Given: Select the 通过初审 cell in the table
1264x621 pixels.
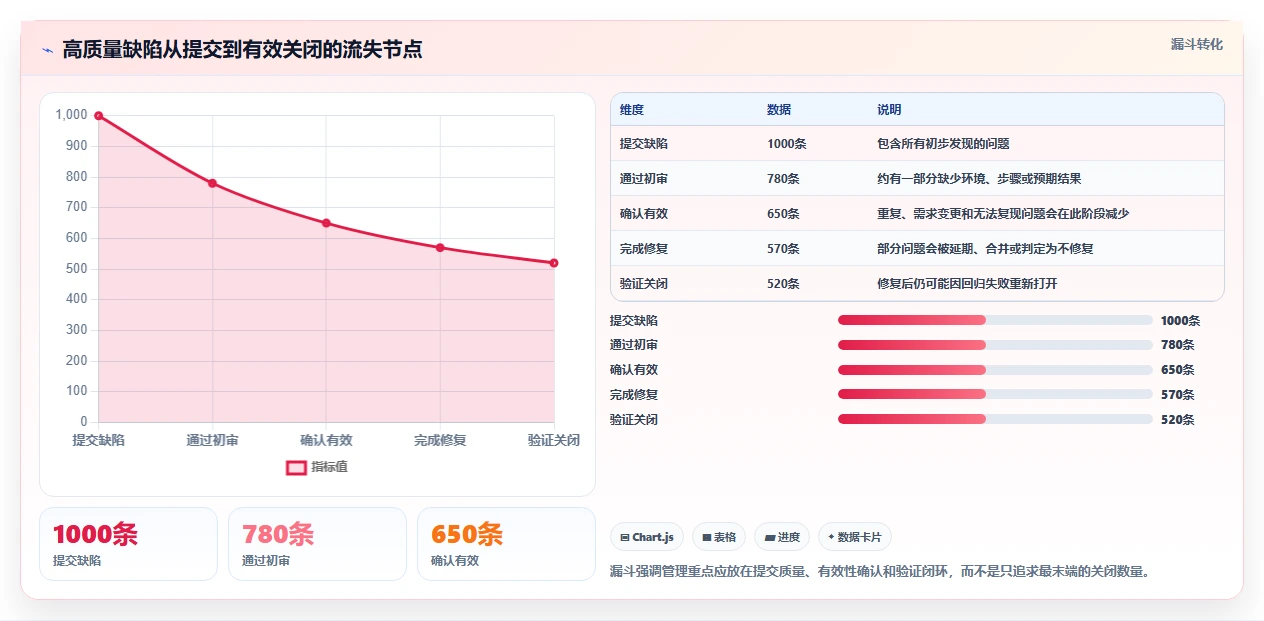Looking at the screenshot, I should click(644, 179).
